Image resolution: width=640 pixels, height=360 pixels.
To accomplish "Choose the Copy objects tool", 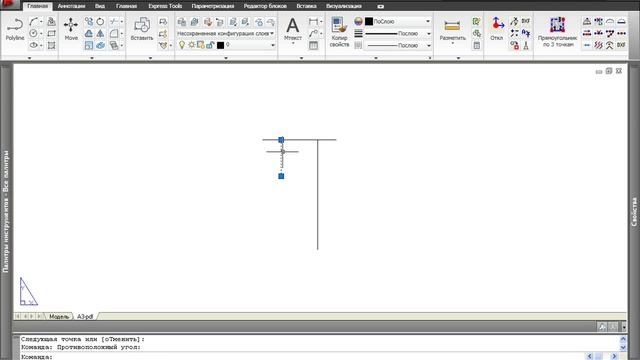I will click(89, 22).
